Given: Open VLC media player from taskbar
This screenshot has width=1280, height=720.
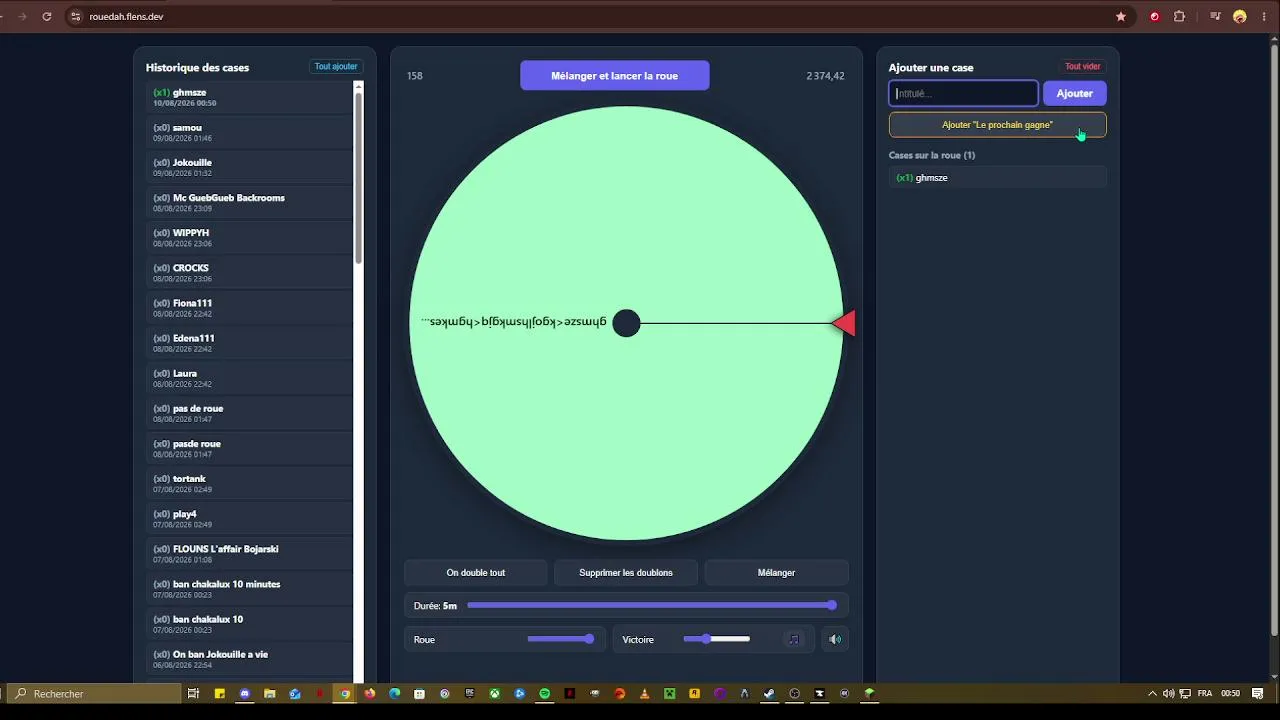Looking at the screenshot, I should tap(644, 693).
